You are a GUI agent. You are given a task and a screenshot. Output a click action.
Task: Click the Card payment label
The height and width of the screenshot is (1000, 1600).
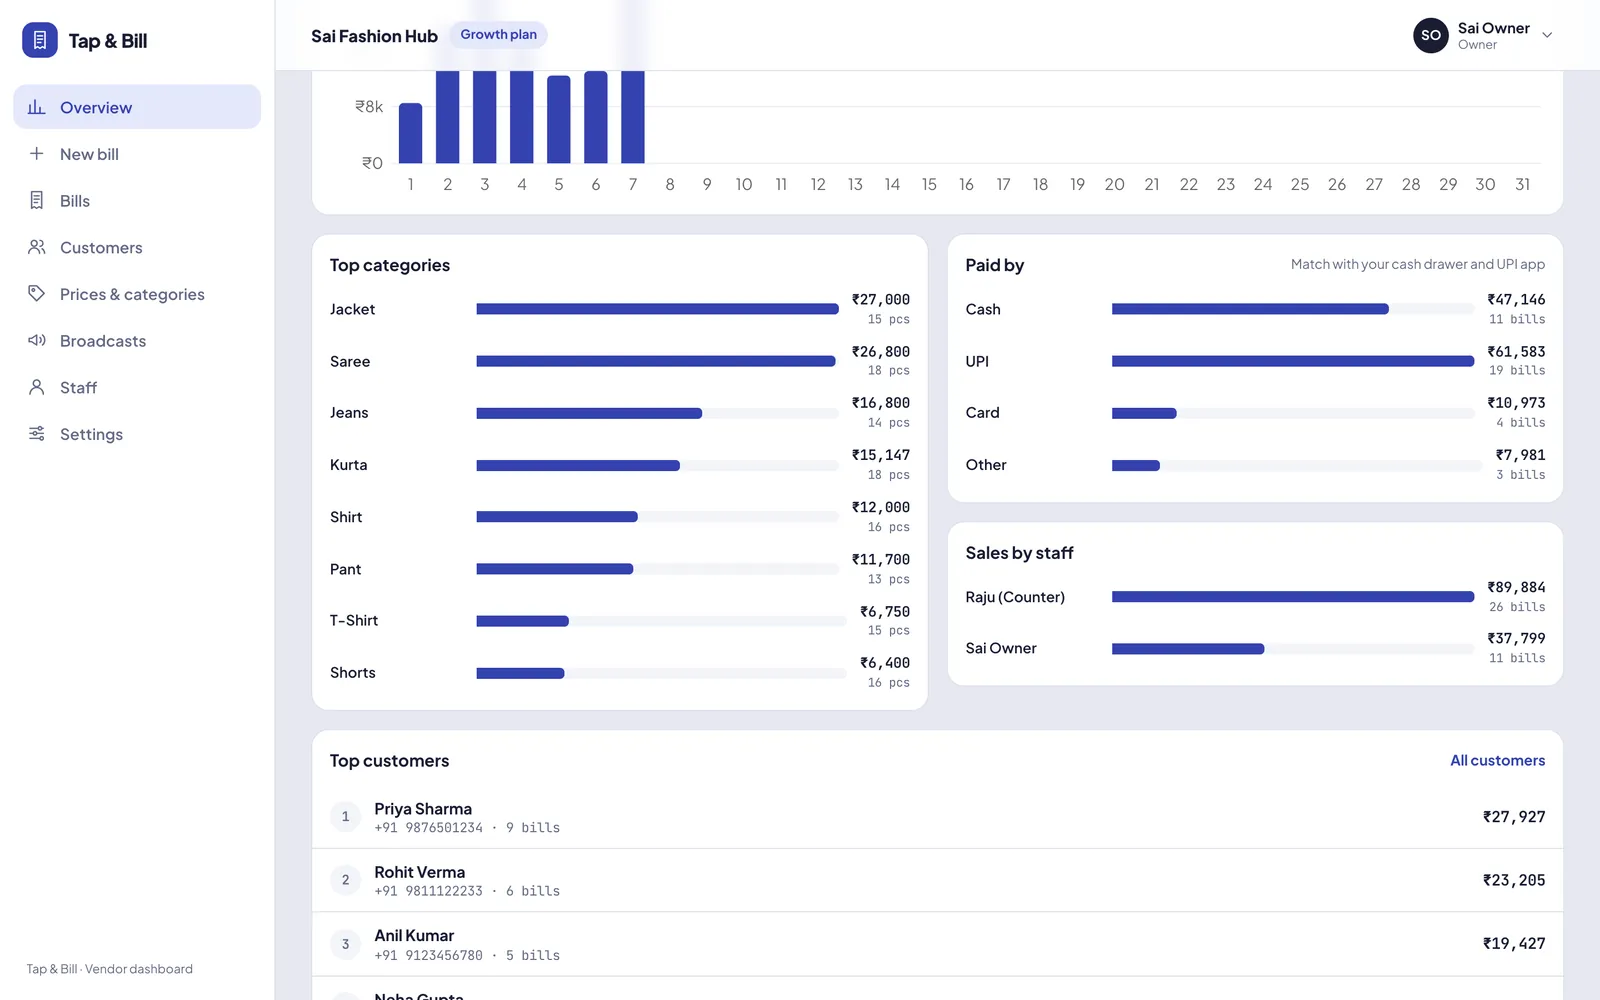point(982,413)
